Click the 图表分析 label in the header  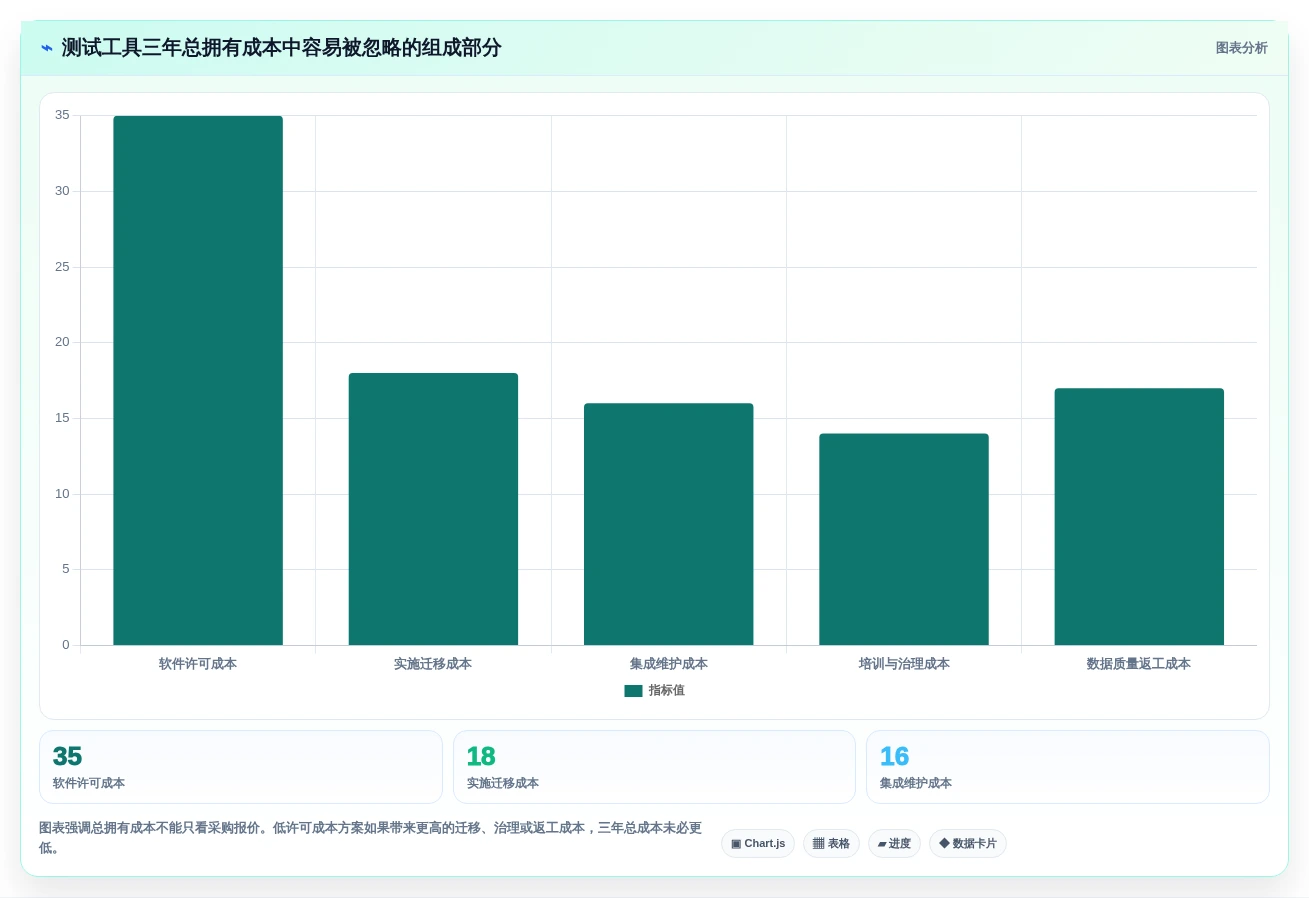click(1241, 48)
